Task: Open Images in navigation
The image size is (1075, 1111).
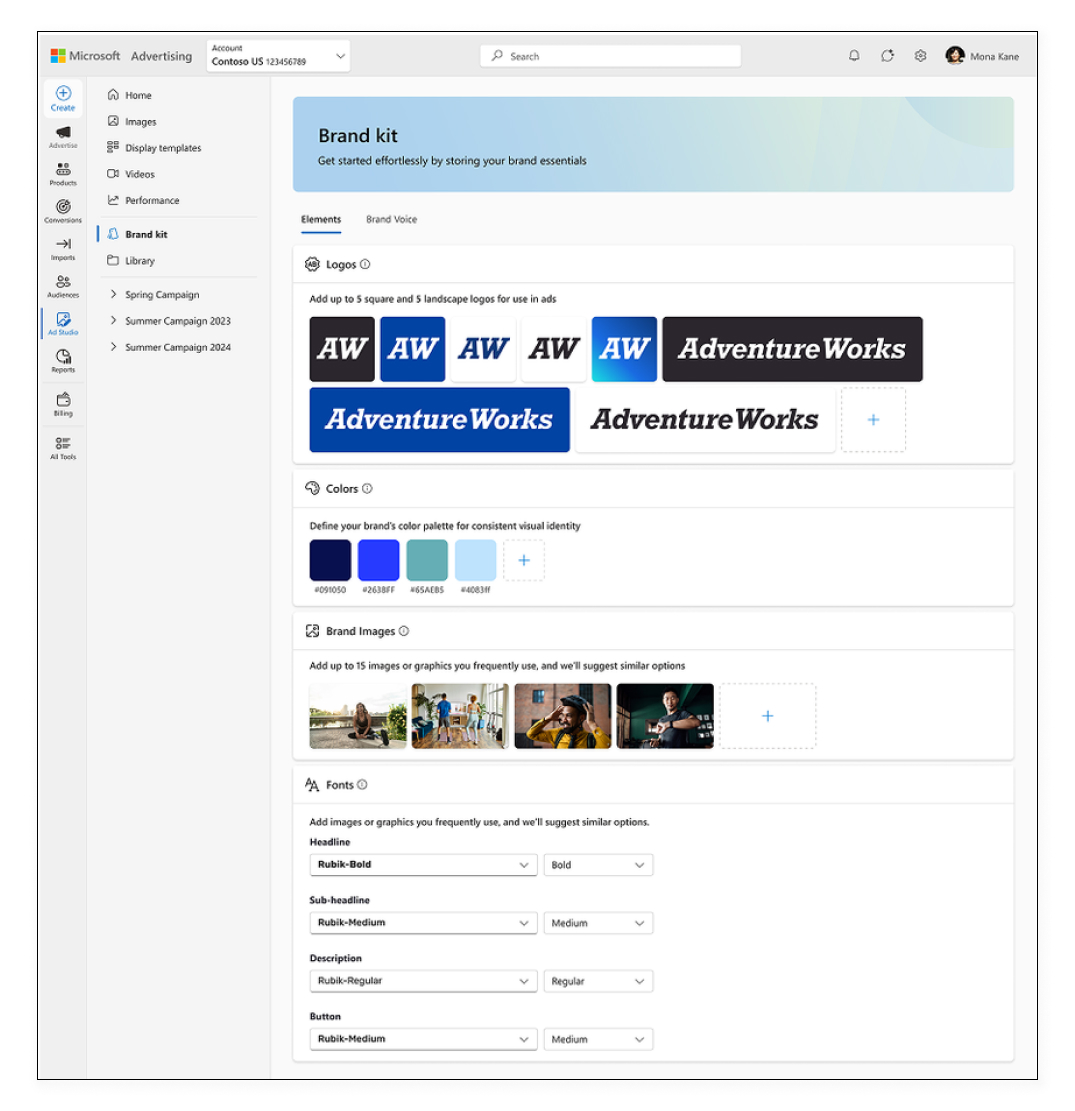Action: point(140,122)
